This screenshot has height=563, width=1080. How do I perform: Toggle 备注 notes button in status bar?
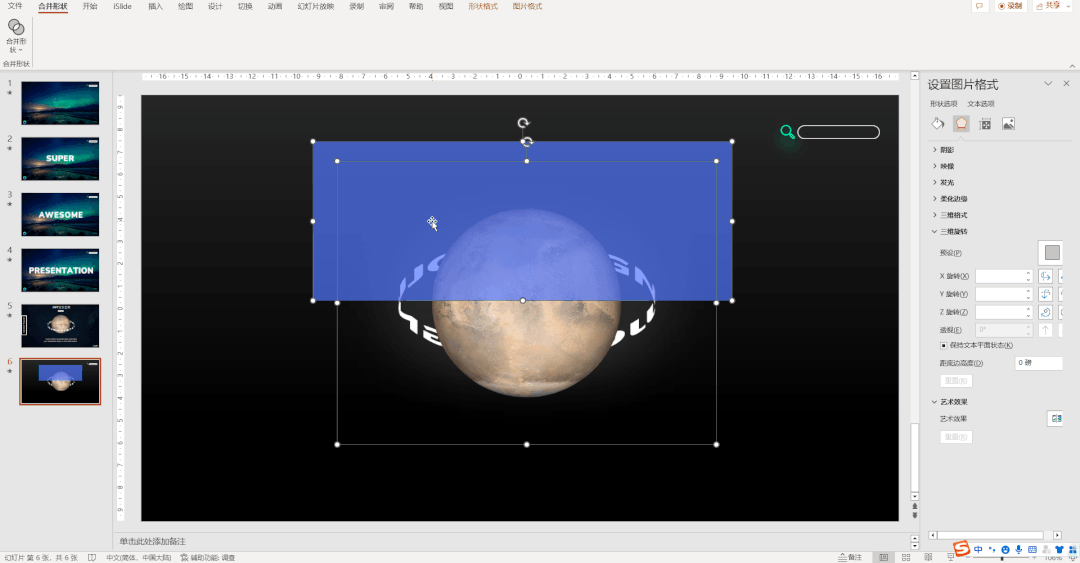850,557
